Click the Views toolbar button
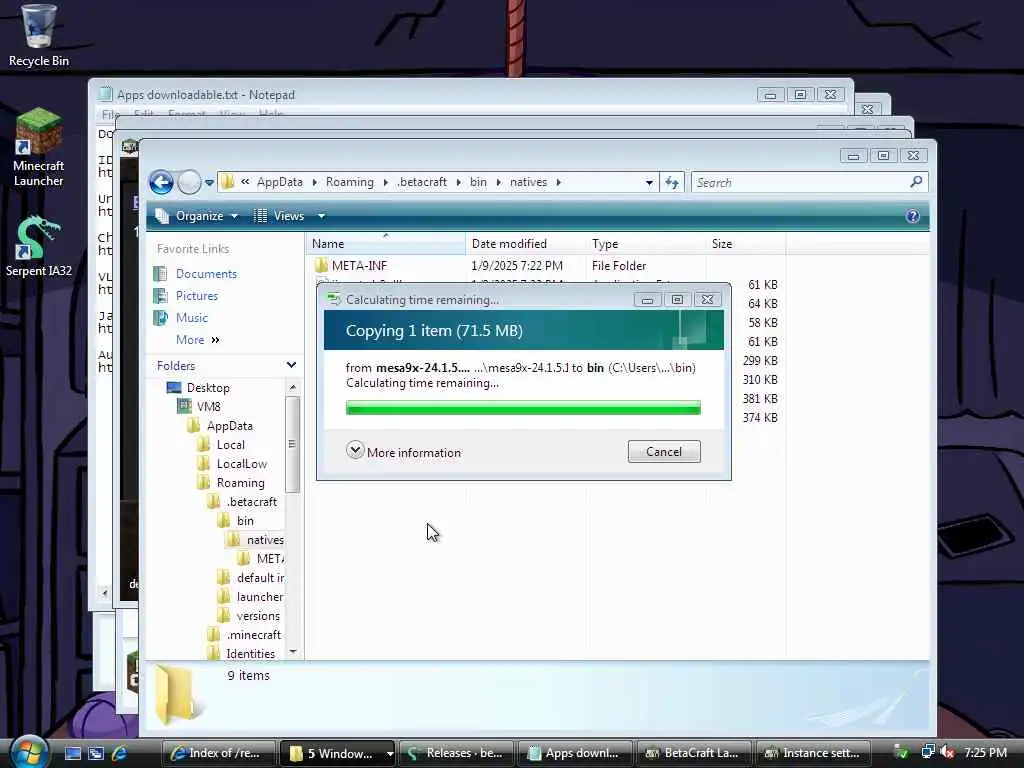This screenshot has width=1024, height=768. 279,216
